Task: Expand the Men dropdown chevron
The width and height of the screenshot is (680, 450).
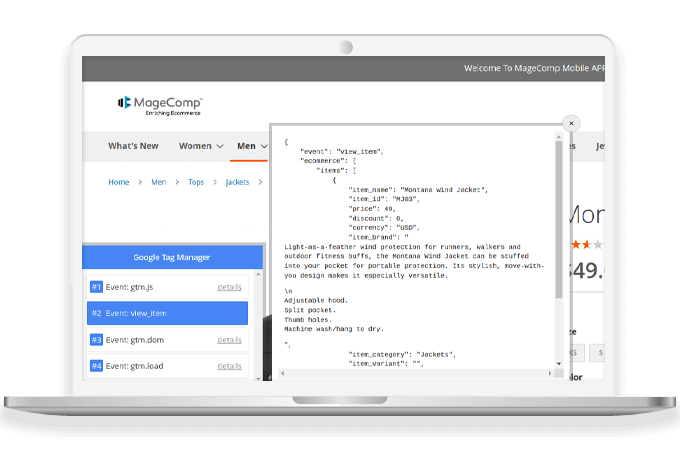Action: 264,147
